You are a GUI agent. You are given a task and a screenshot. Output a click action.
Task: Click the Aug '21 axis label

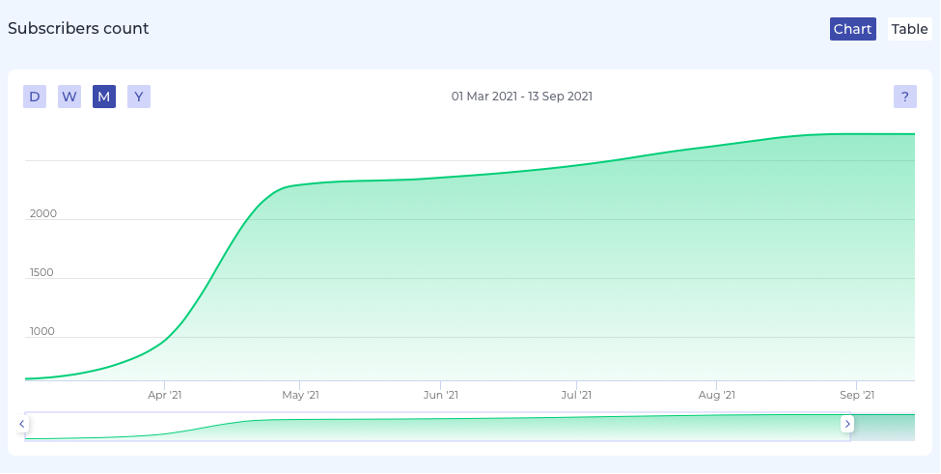(716, 395)
